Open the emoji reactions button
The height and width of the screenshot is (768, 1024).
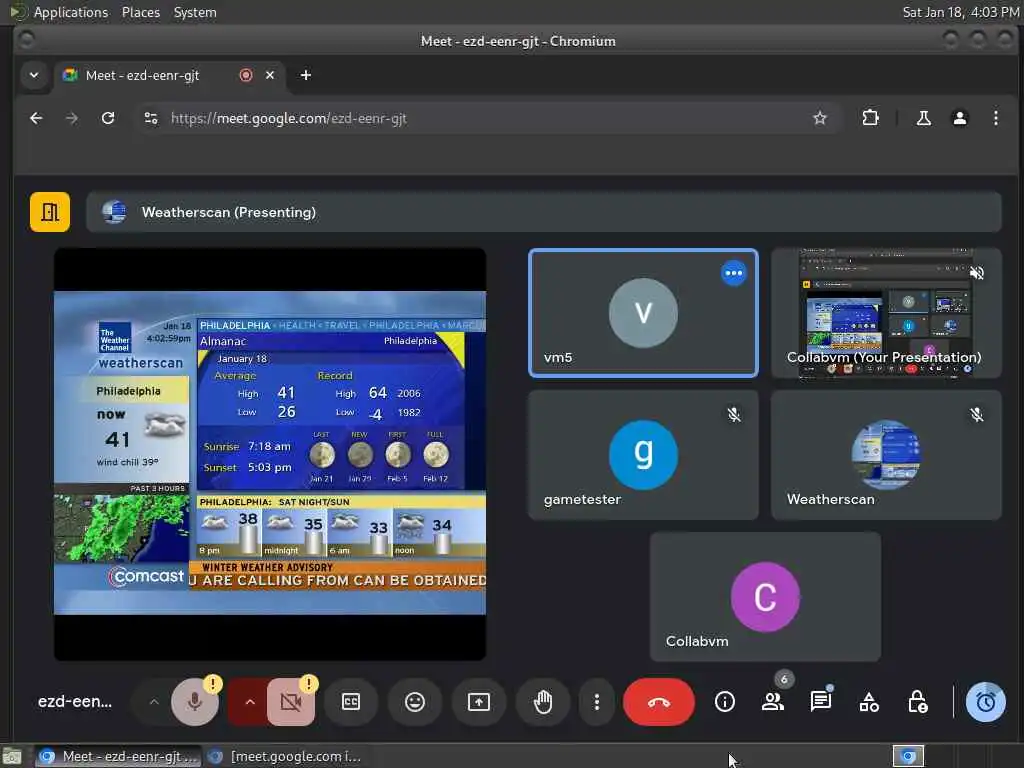click(x=415, y=702)
